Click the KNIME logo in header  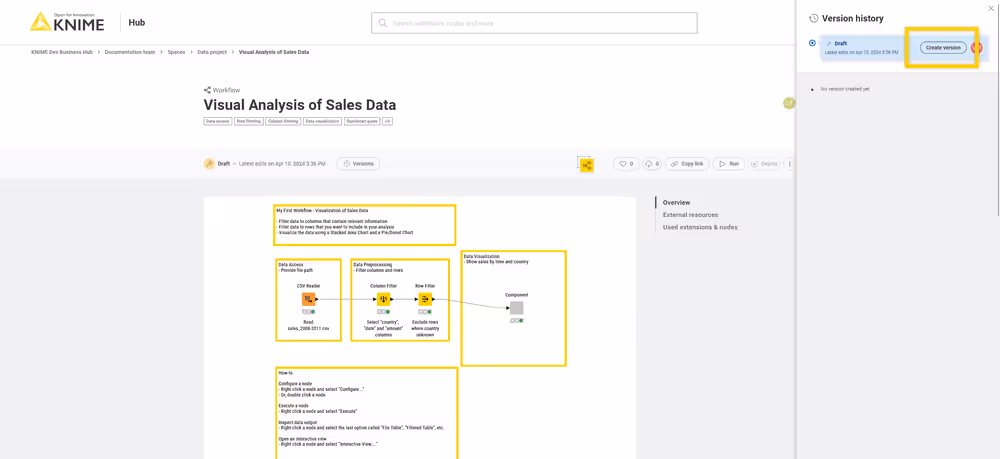coord(66,22)
